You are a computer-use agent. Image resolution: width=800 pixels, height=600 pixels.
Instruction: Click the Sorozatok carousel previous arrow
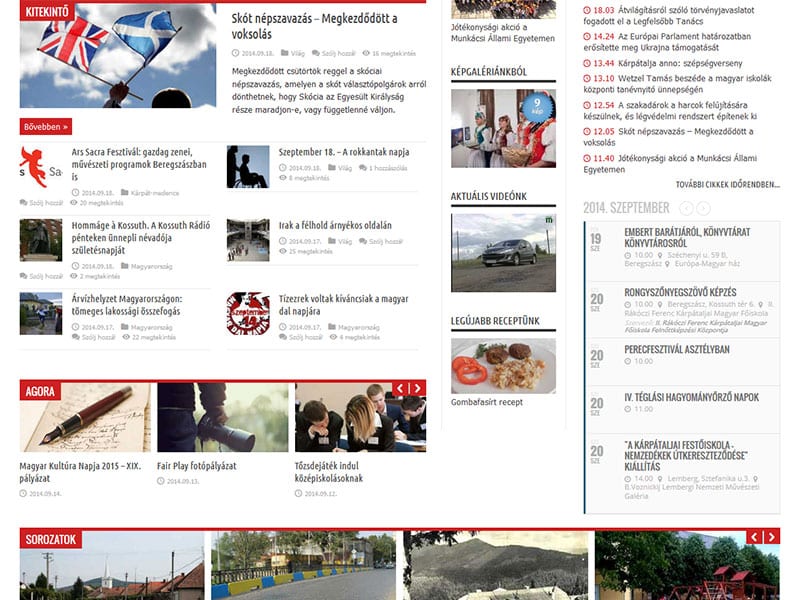754,537
